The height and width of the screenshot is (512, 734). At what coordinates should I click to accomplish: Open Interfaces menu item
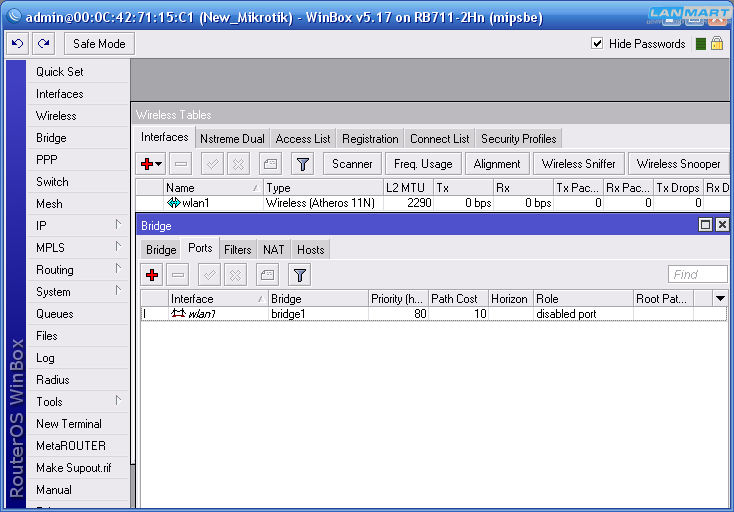click(x=78, y=94)
